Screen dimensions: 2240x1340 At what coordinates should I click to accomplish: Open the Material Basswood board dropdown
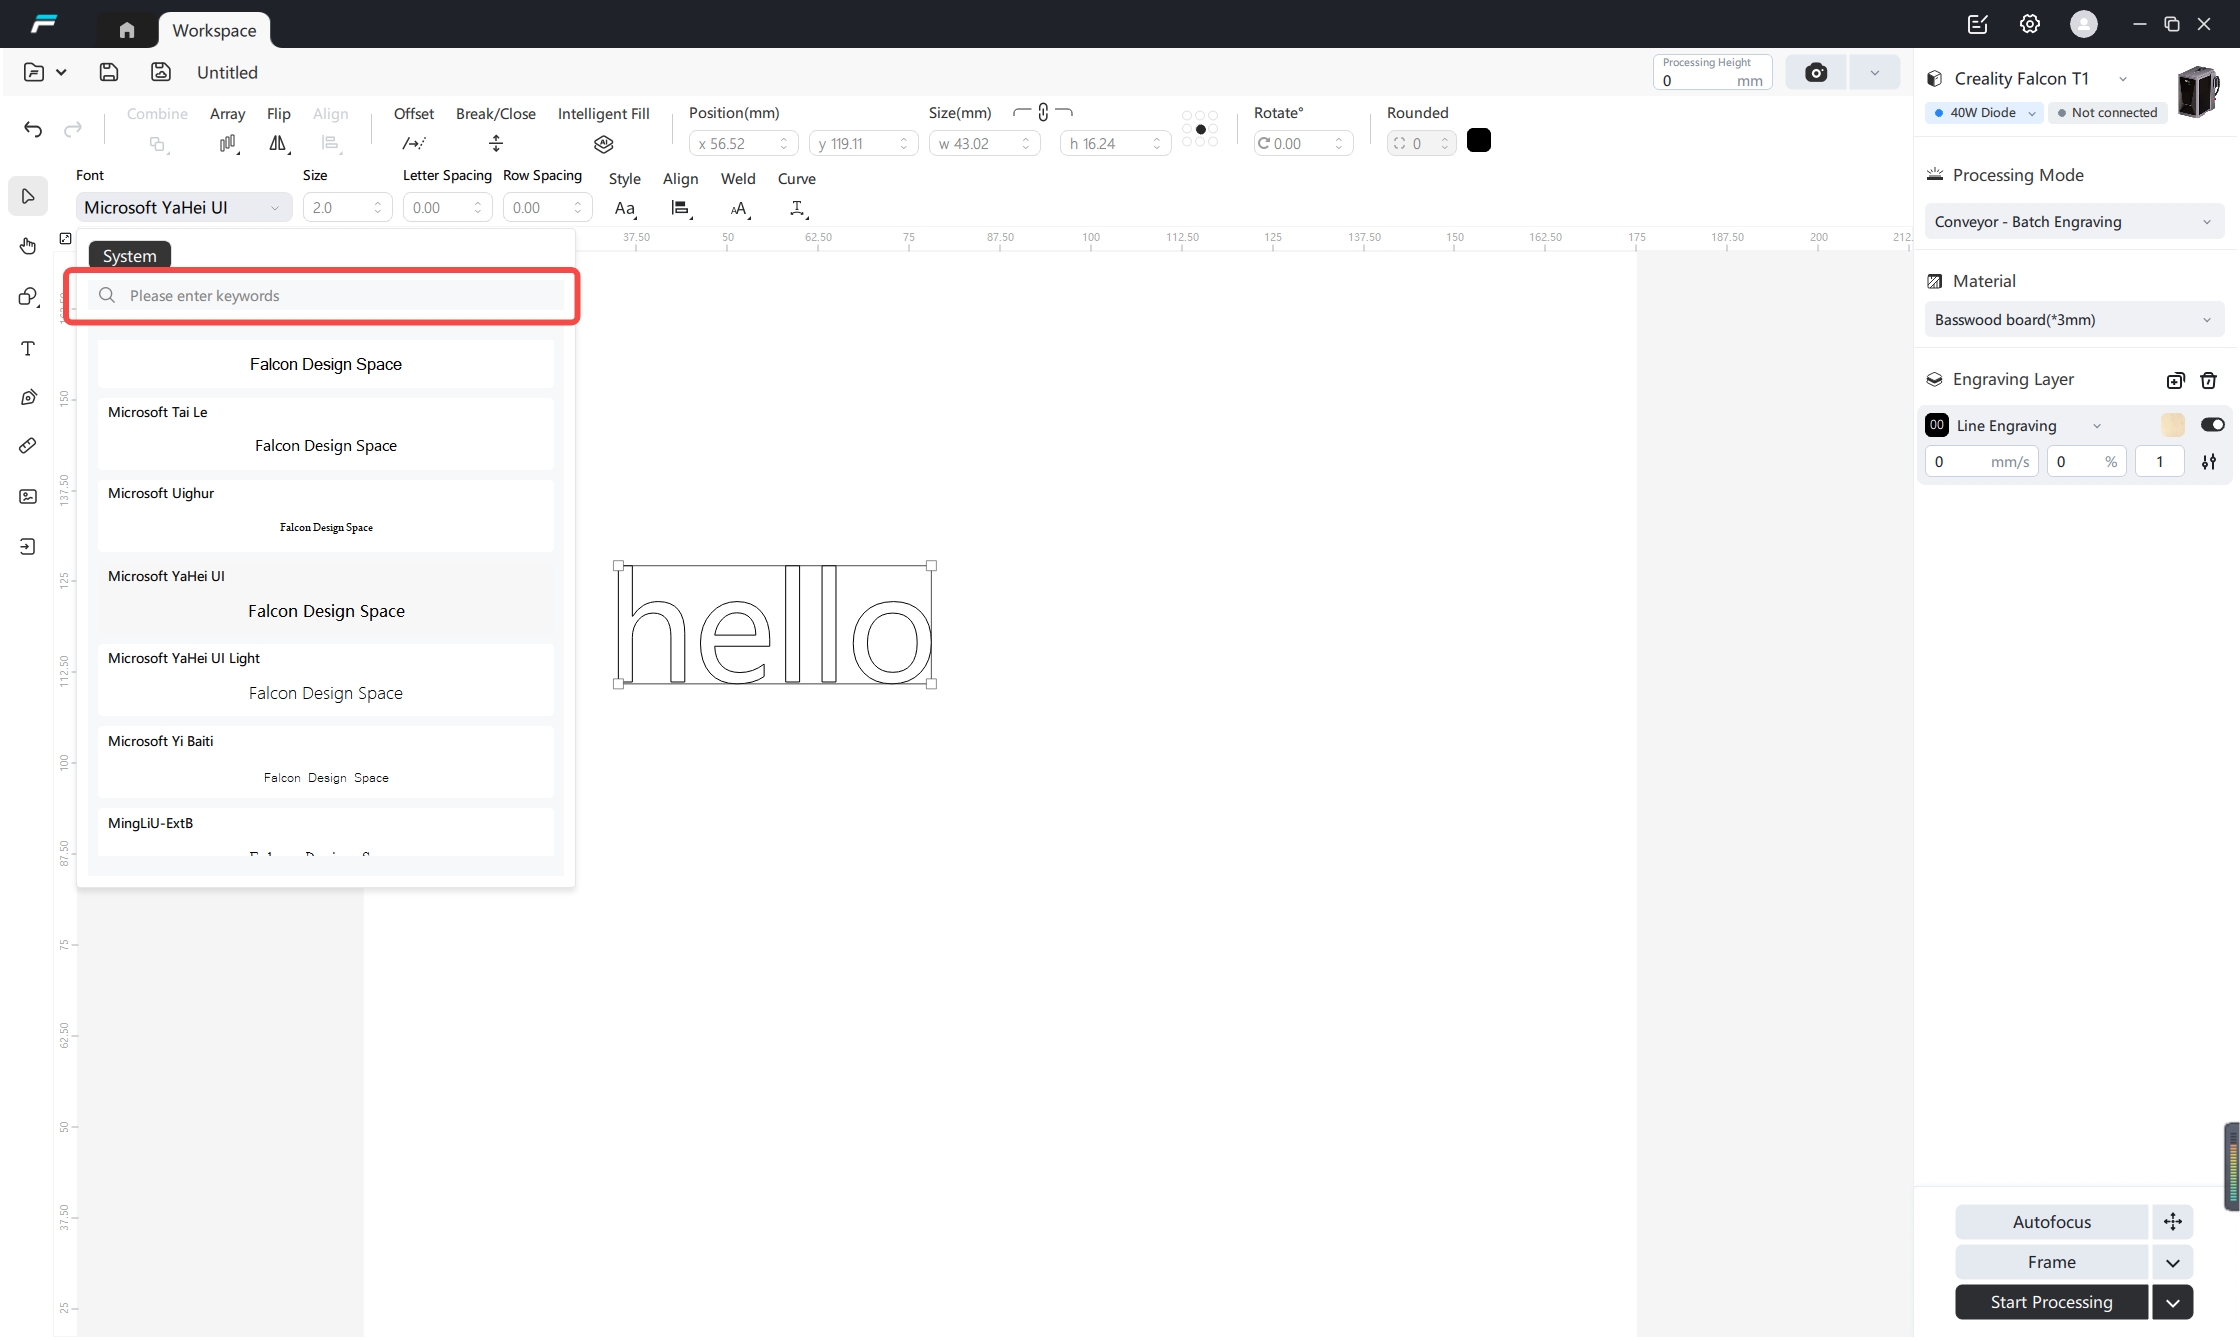[2074, 320]
